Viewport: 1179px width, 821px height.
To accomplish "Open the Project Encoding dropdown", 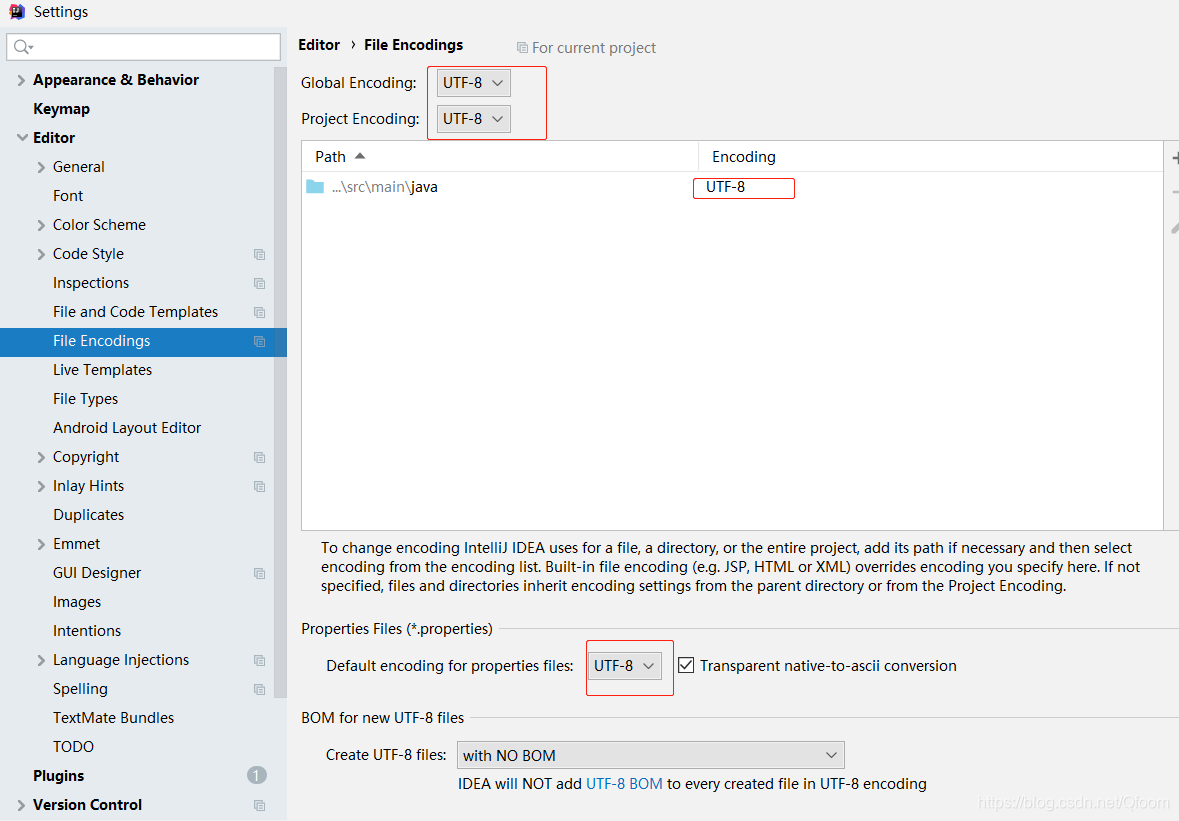I will pyautogui.click(x=474, y=119).
